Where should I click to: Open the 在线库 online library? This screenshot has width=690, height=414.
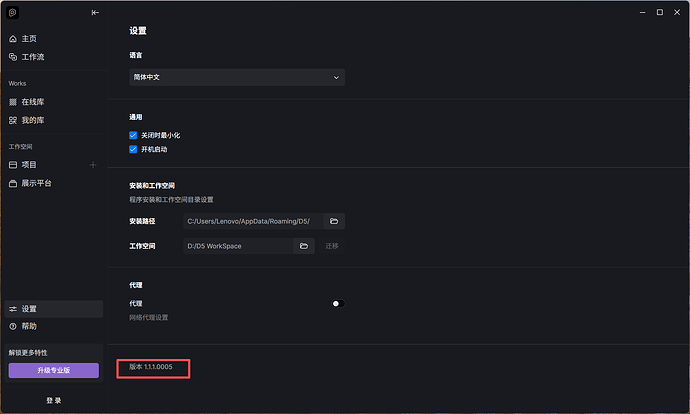coord(32,102)
